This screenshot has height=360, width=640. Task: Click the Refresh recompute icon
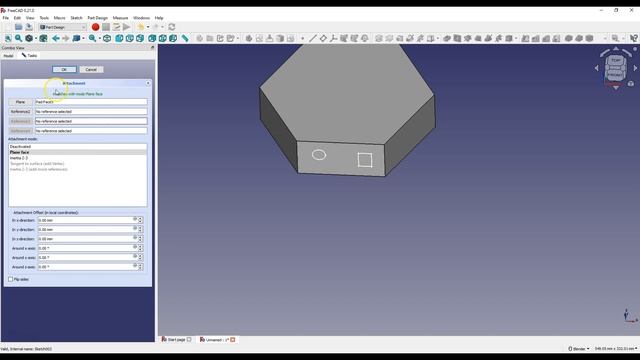(x=172, y=27)
